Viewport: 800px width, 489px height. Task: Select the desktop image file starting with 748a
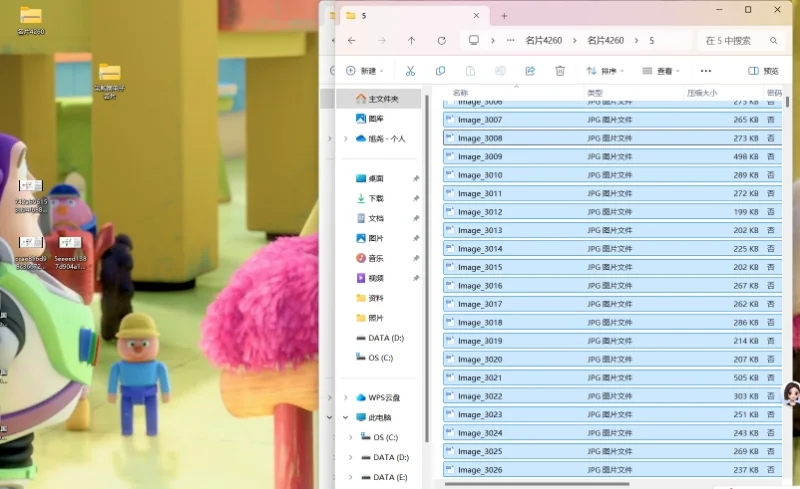click(x=31, y=196)
